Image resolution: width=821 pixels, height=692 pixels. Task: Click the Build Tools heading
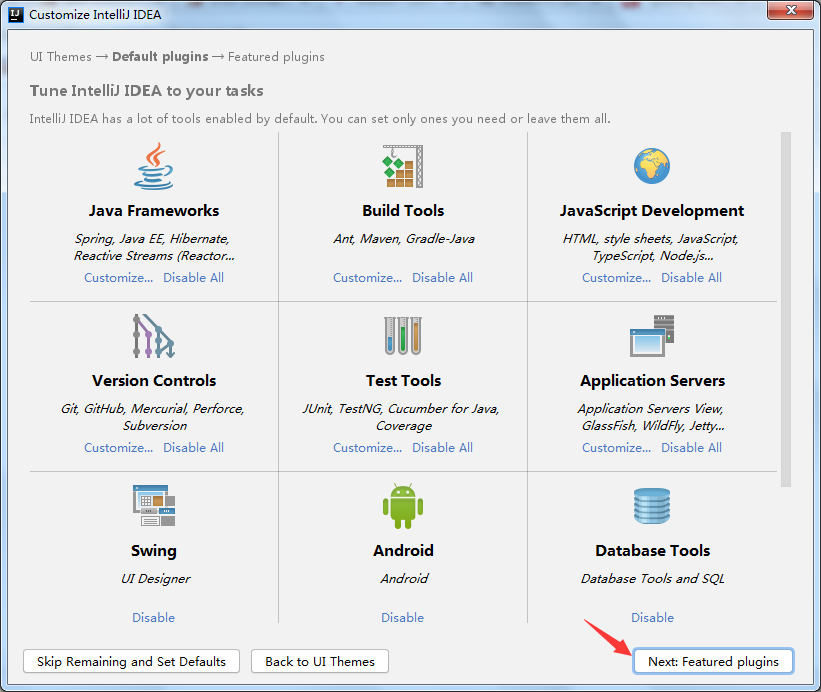coord(403,210)
